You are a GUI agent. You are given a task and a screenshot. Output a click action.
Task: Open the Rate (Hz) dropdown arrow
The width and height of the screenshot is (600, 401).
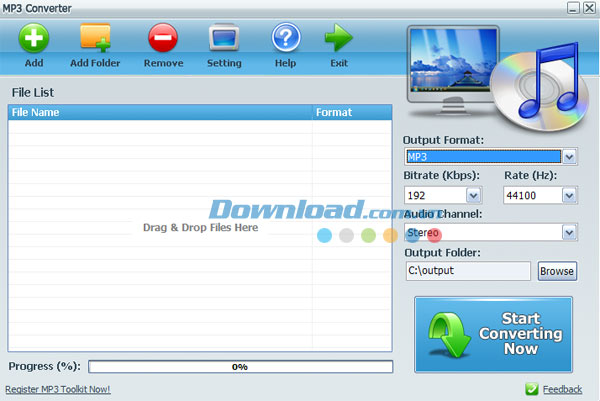569,196
